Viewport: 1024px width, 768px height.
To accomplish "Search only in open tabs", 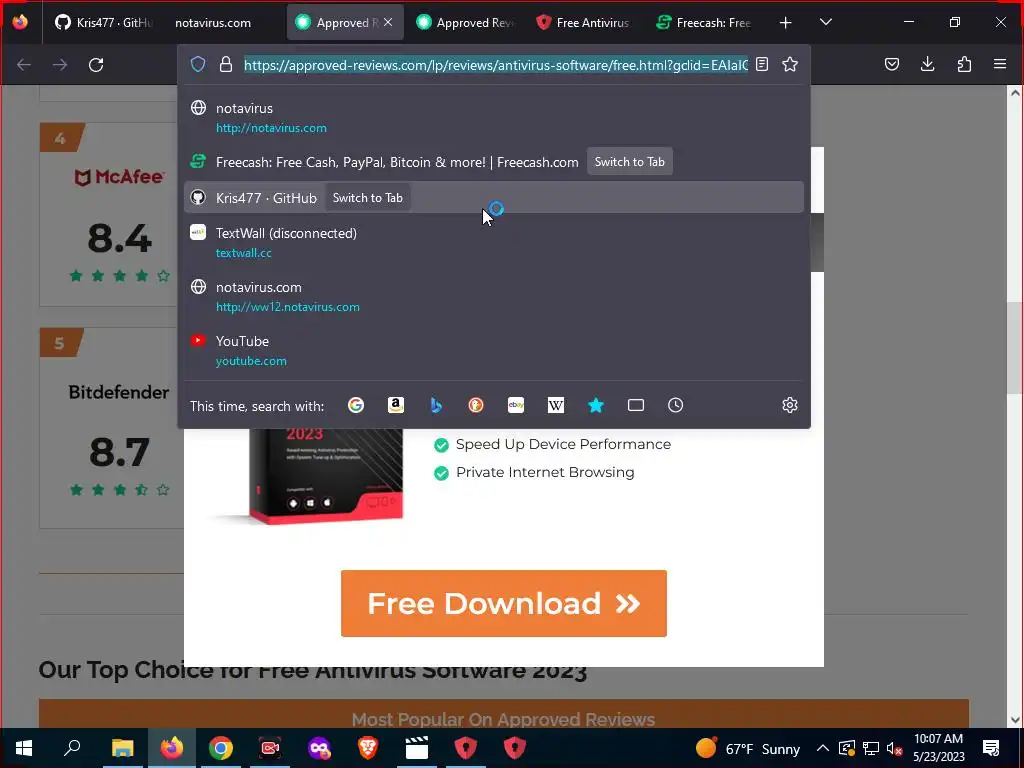I will [636, 406].
